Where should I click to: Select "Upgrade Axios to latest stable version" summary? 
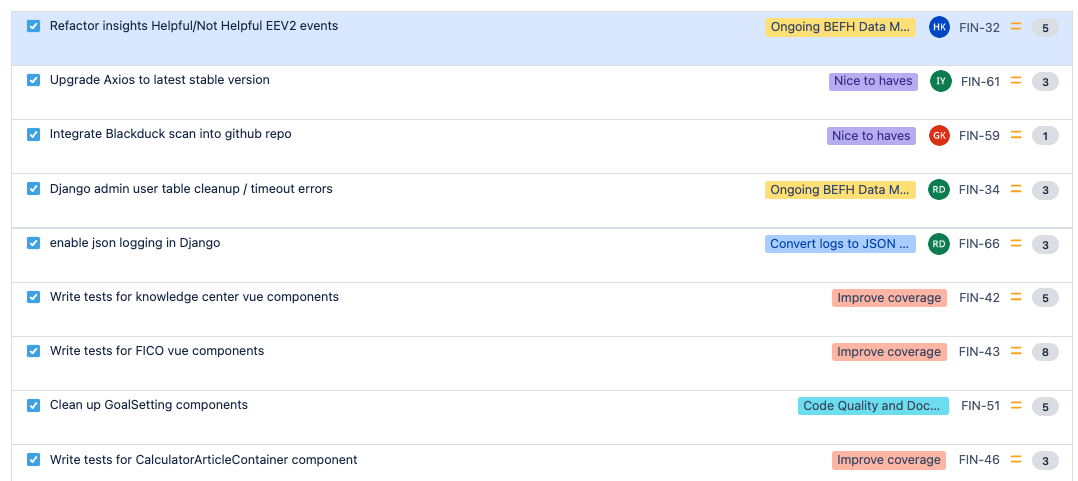pos(160,80)
